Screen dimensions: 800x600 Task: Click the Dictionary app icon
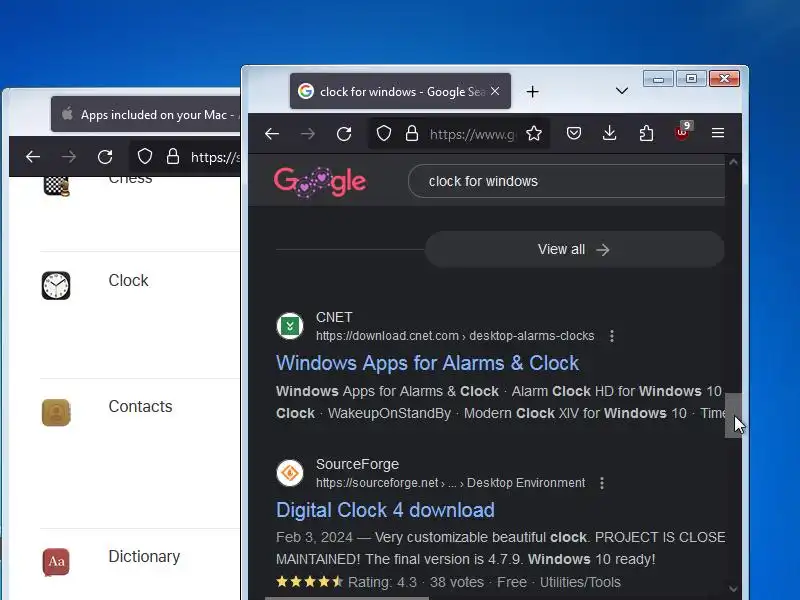tap(56, 562)
